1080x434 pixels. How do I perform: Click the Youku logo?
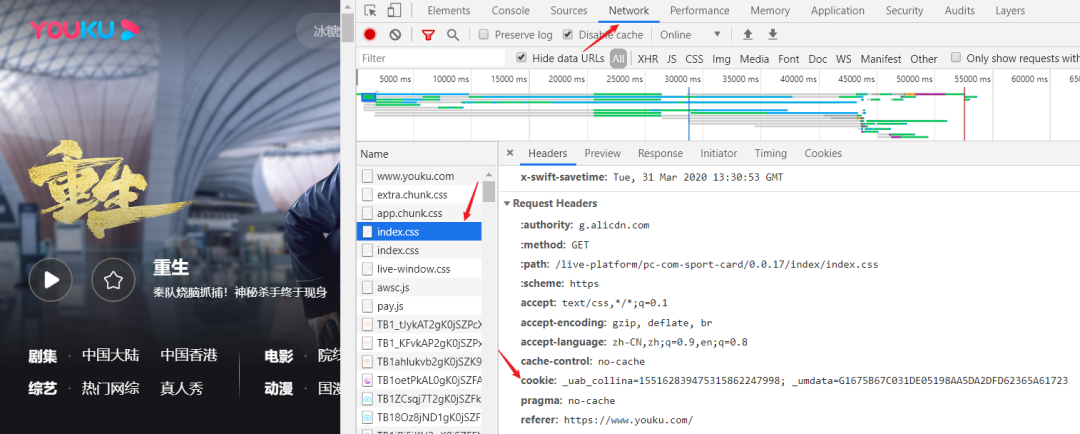click(84, 29)
